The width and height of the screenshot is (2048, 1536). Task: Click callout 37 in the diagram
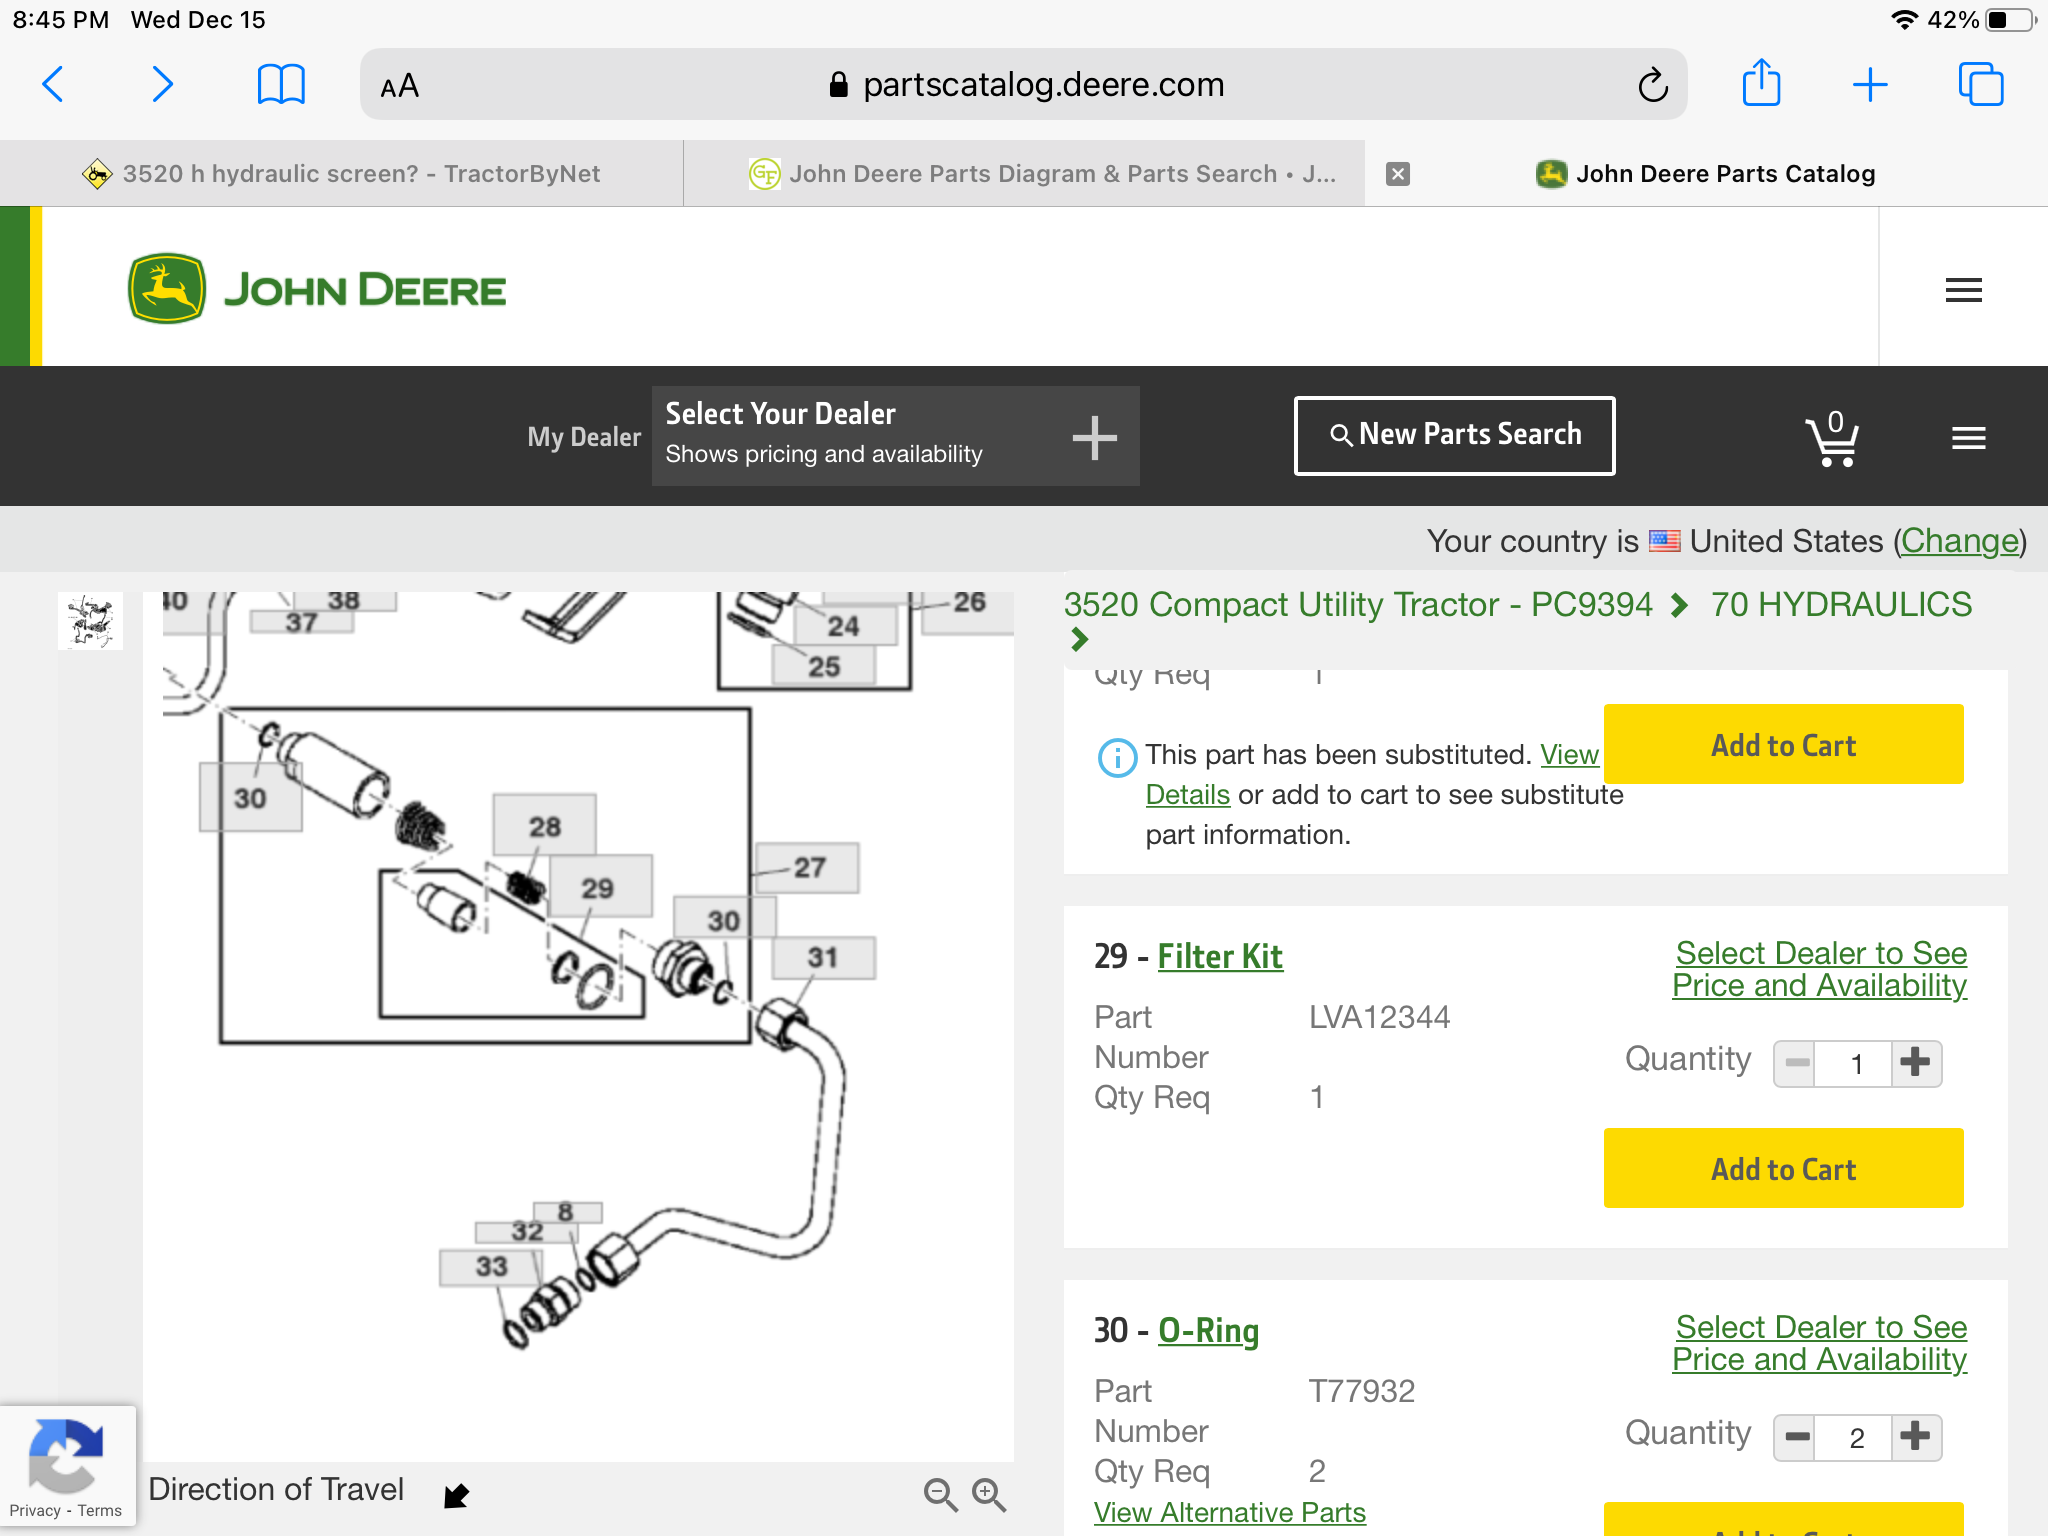[301, 622]
